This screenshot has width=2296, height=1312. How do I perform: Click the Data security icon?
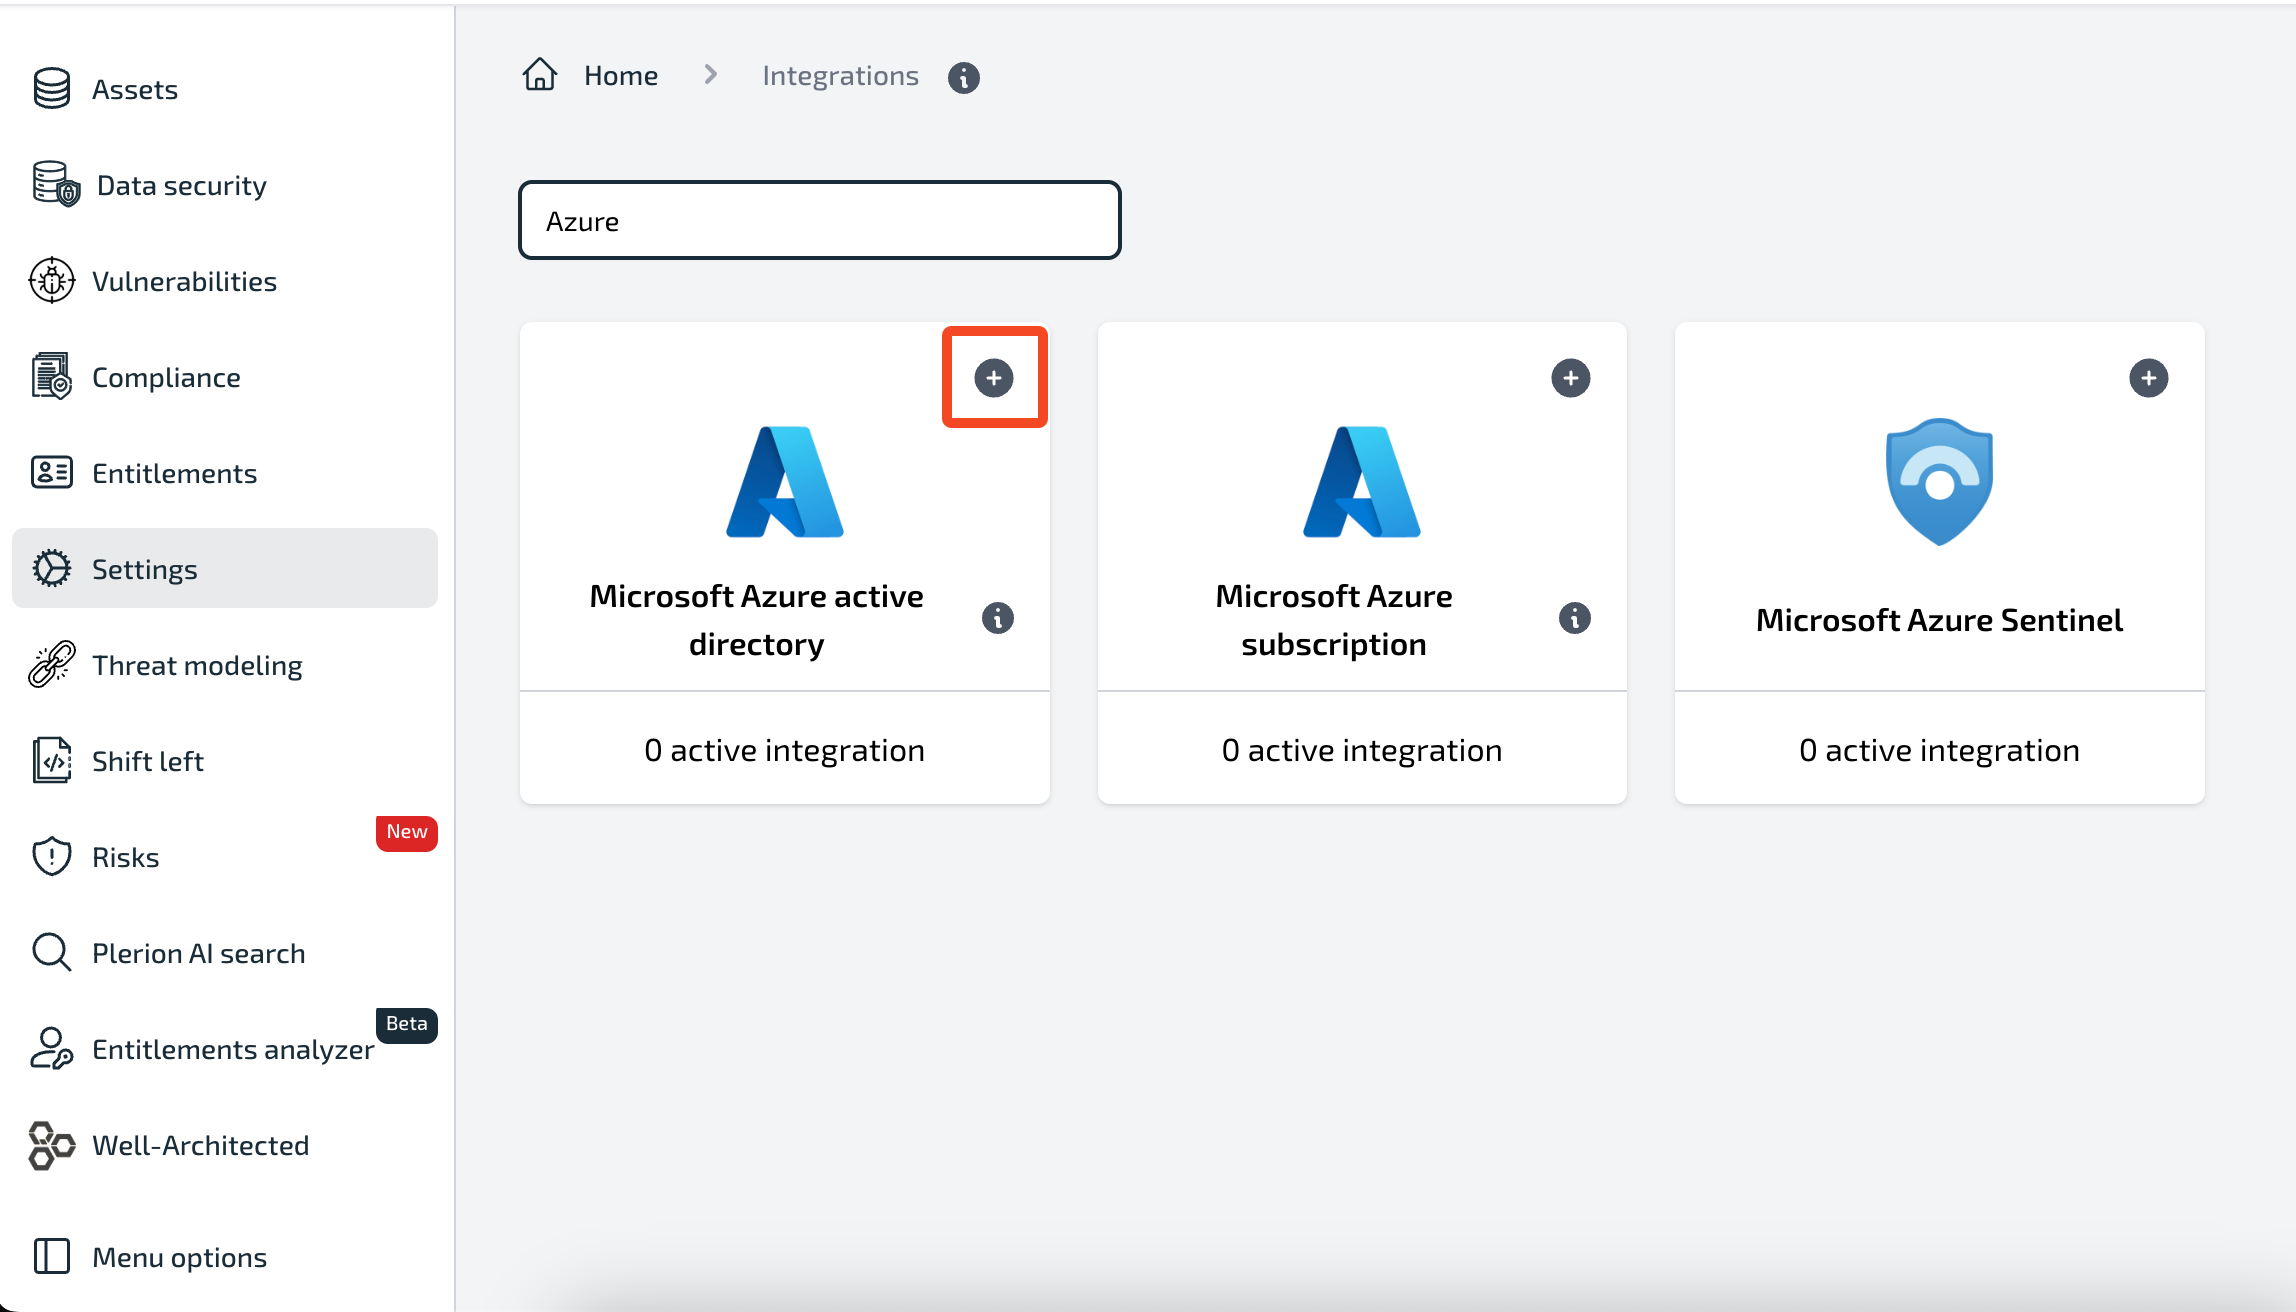point(55,185)
